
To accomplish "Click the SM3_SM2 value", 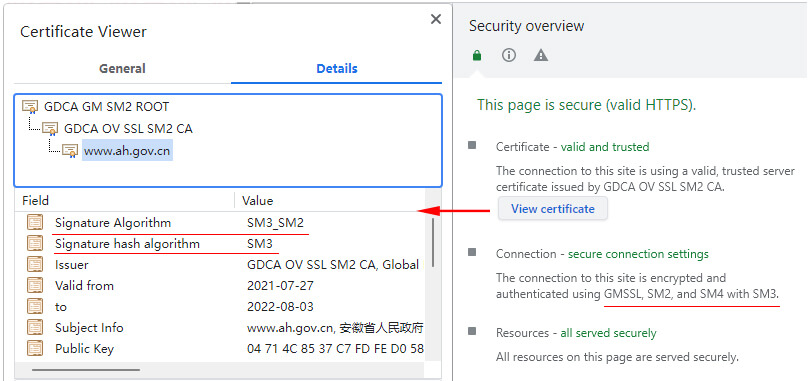I will click(276, 223).
